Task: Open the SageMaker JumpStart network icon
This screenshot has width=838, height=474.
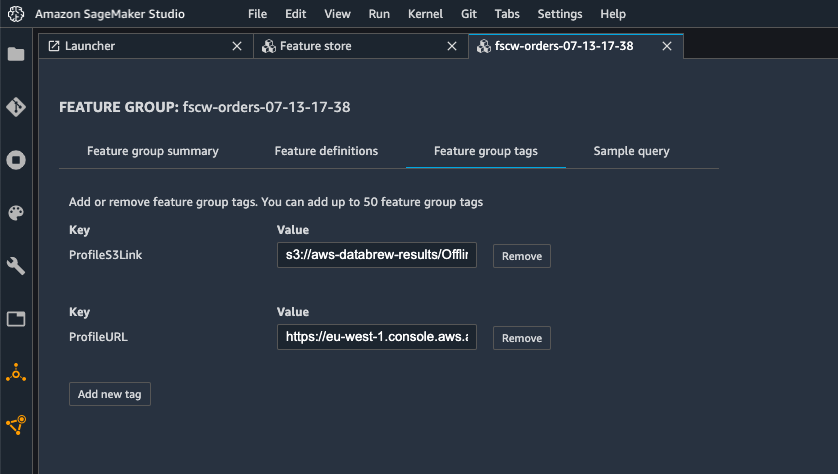Action: (x=16, y=425)
